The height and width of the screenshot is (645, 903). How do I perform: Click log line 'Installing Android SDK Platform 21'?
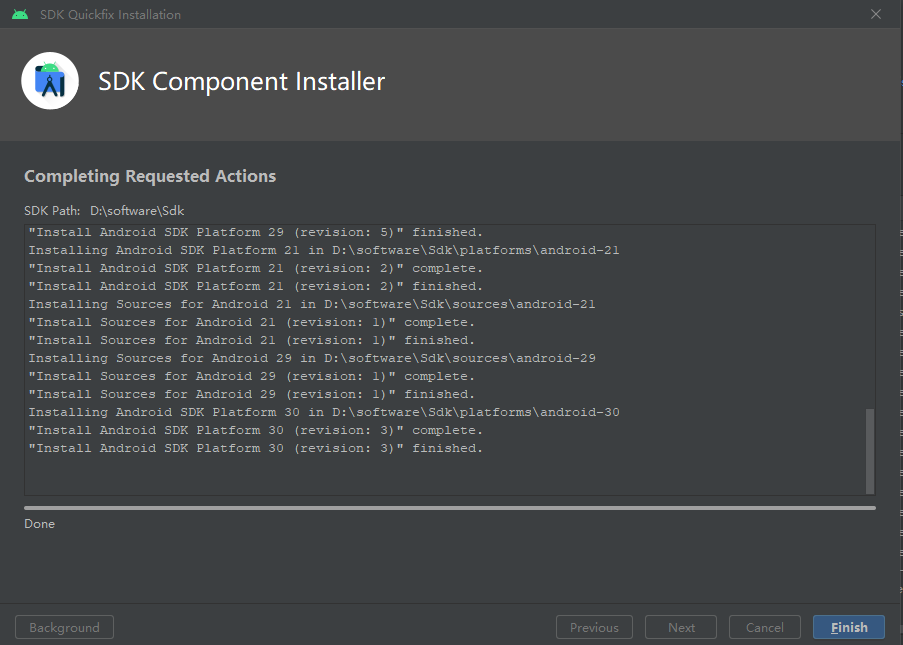[324, 251]
